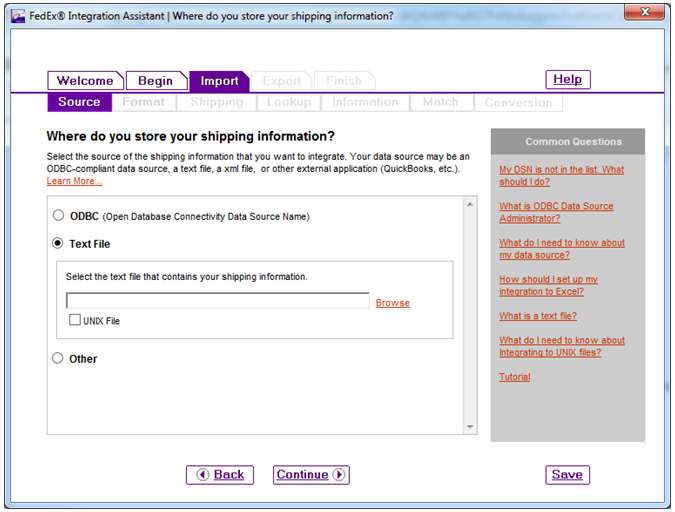Click the 'Common Questions' panel header
675x512 pixels.
(568, 141)
